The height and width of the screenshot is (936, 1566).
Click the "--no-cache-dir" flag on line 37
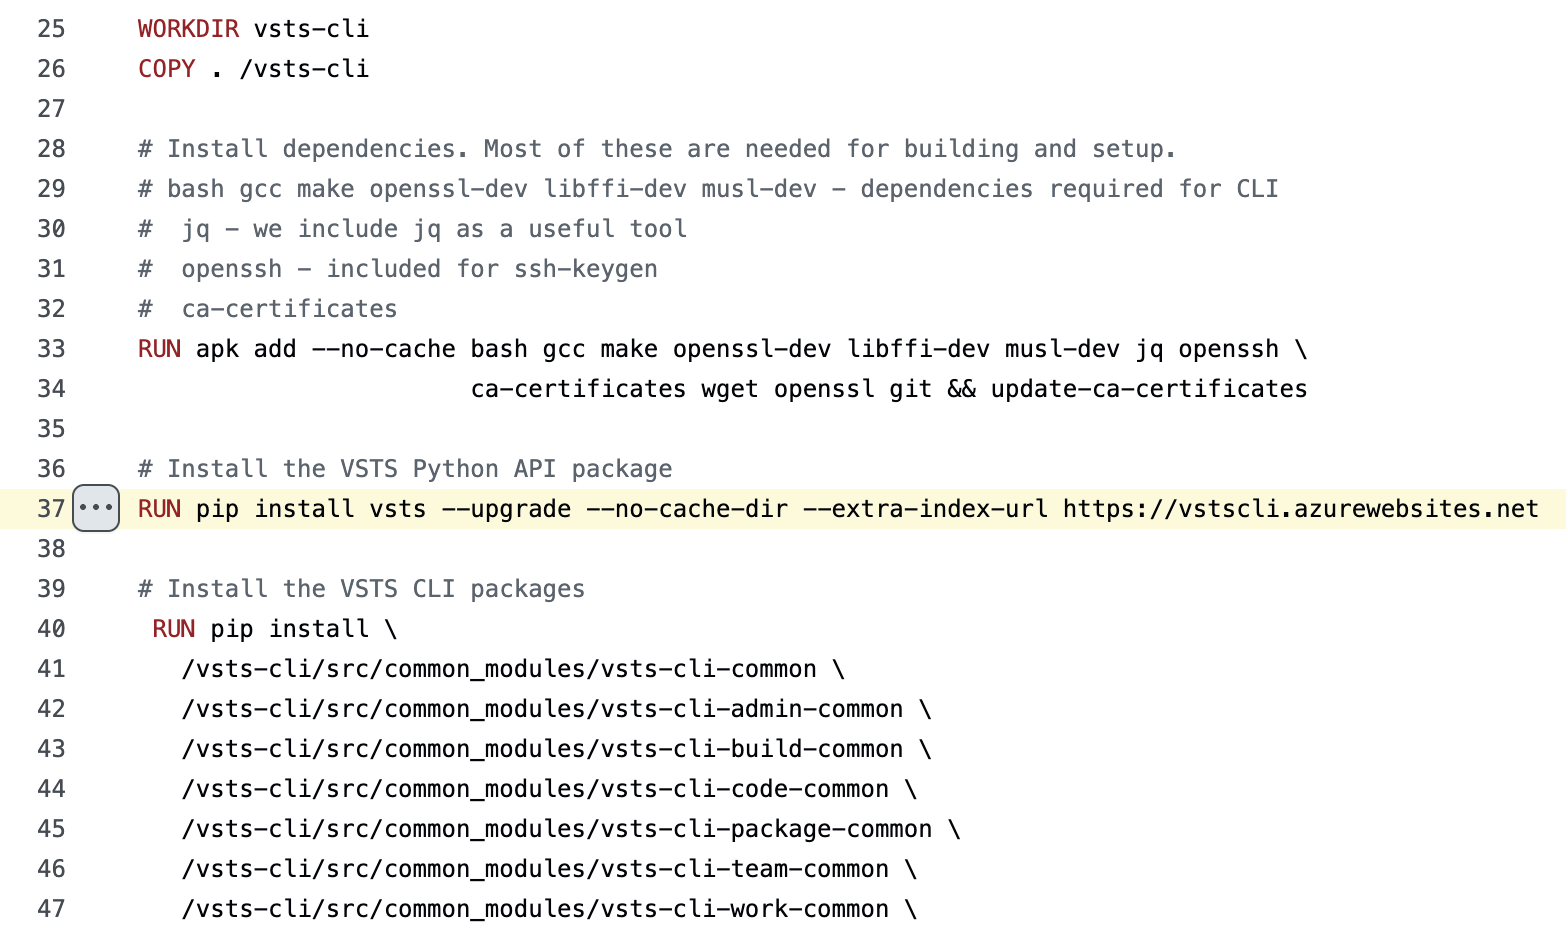pyautogui.click(x=687, y=509)
